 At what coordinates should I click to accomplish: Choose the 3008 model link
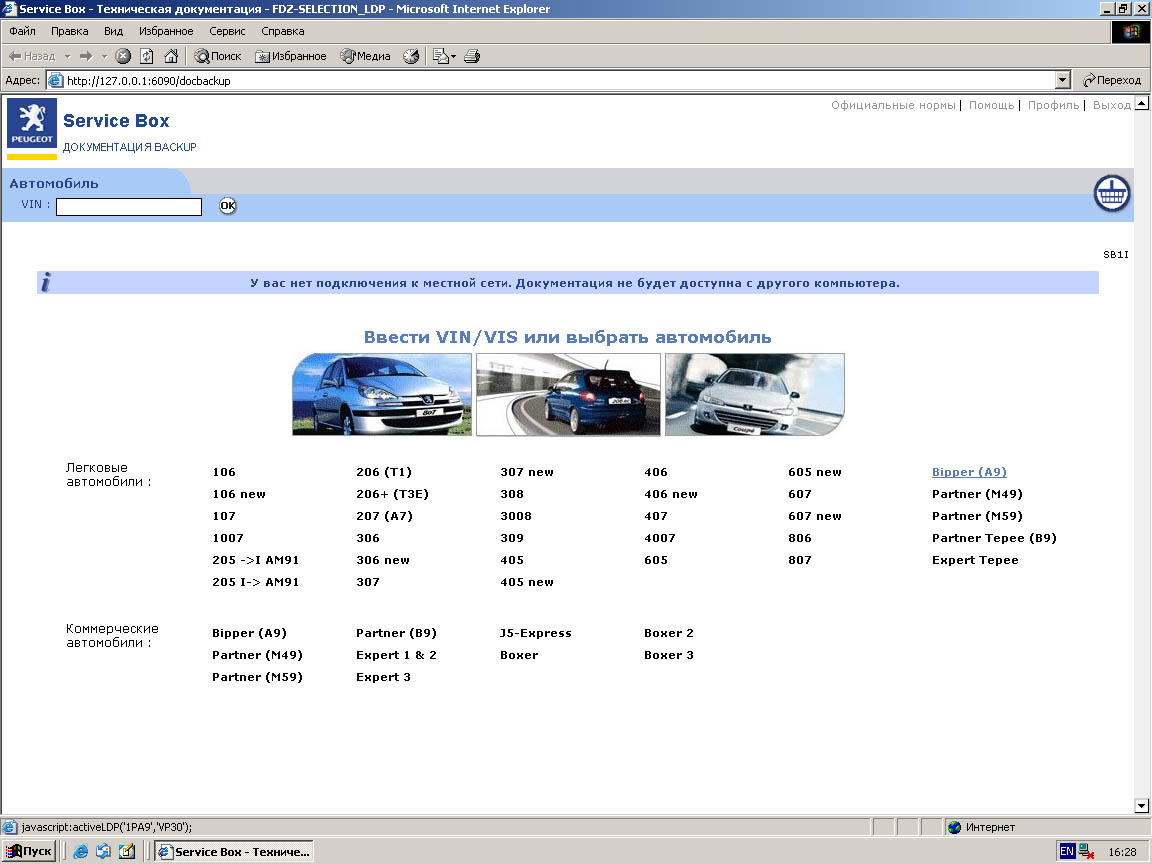tap(516, 516)
